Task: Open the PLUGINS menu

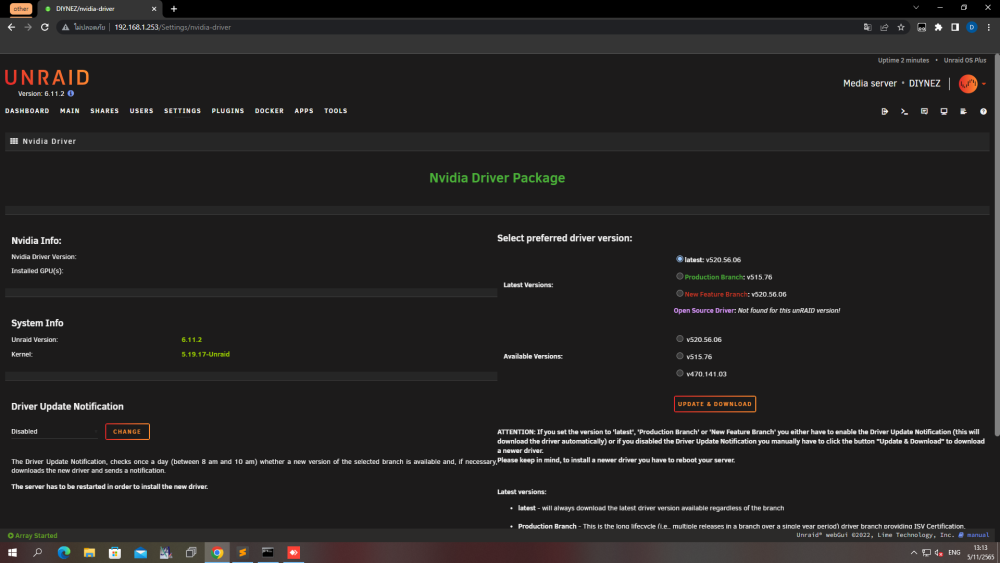Action: click(x=228, y=111)
